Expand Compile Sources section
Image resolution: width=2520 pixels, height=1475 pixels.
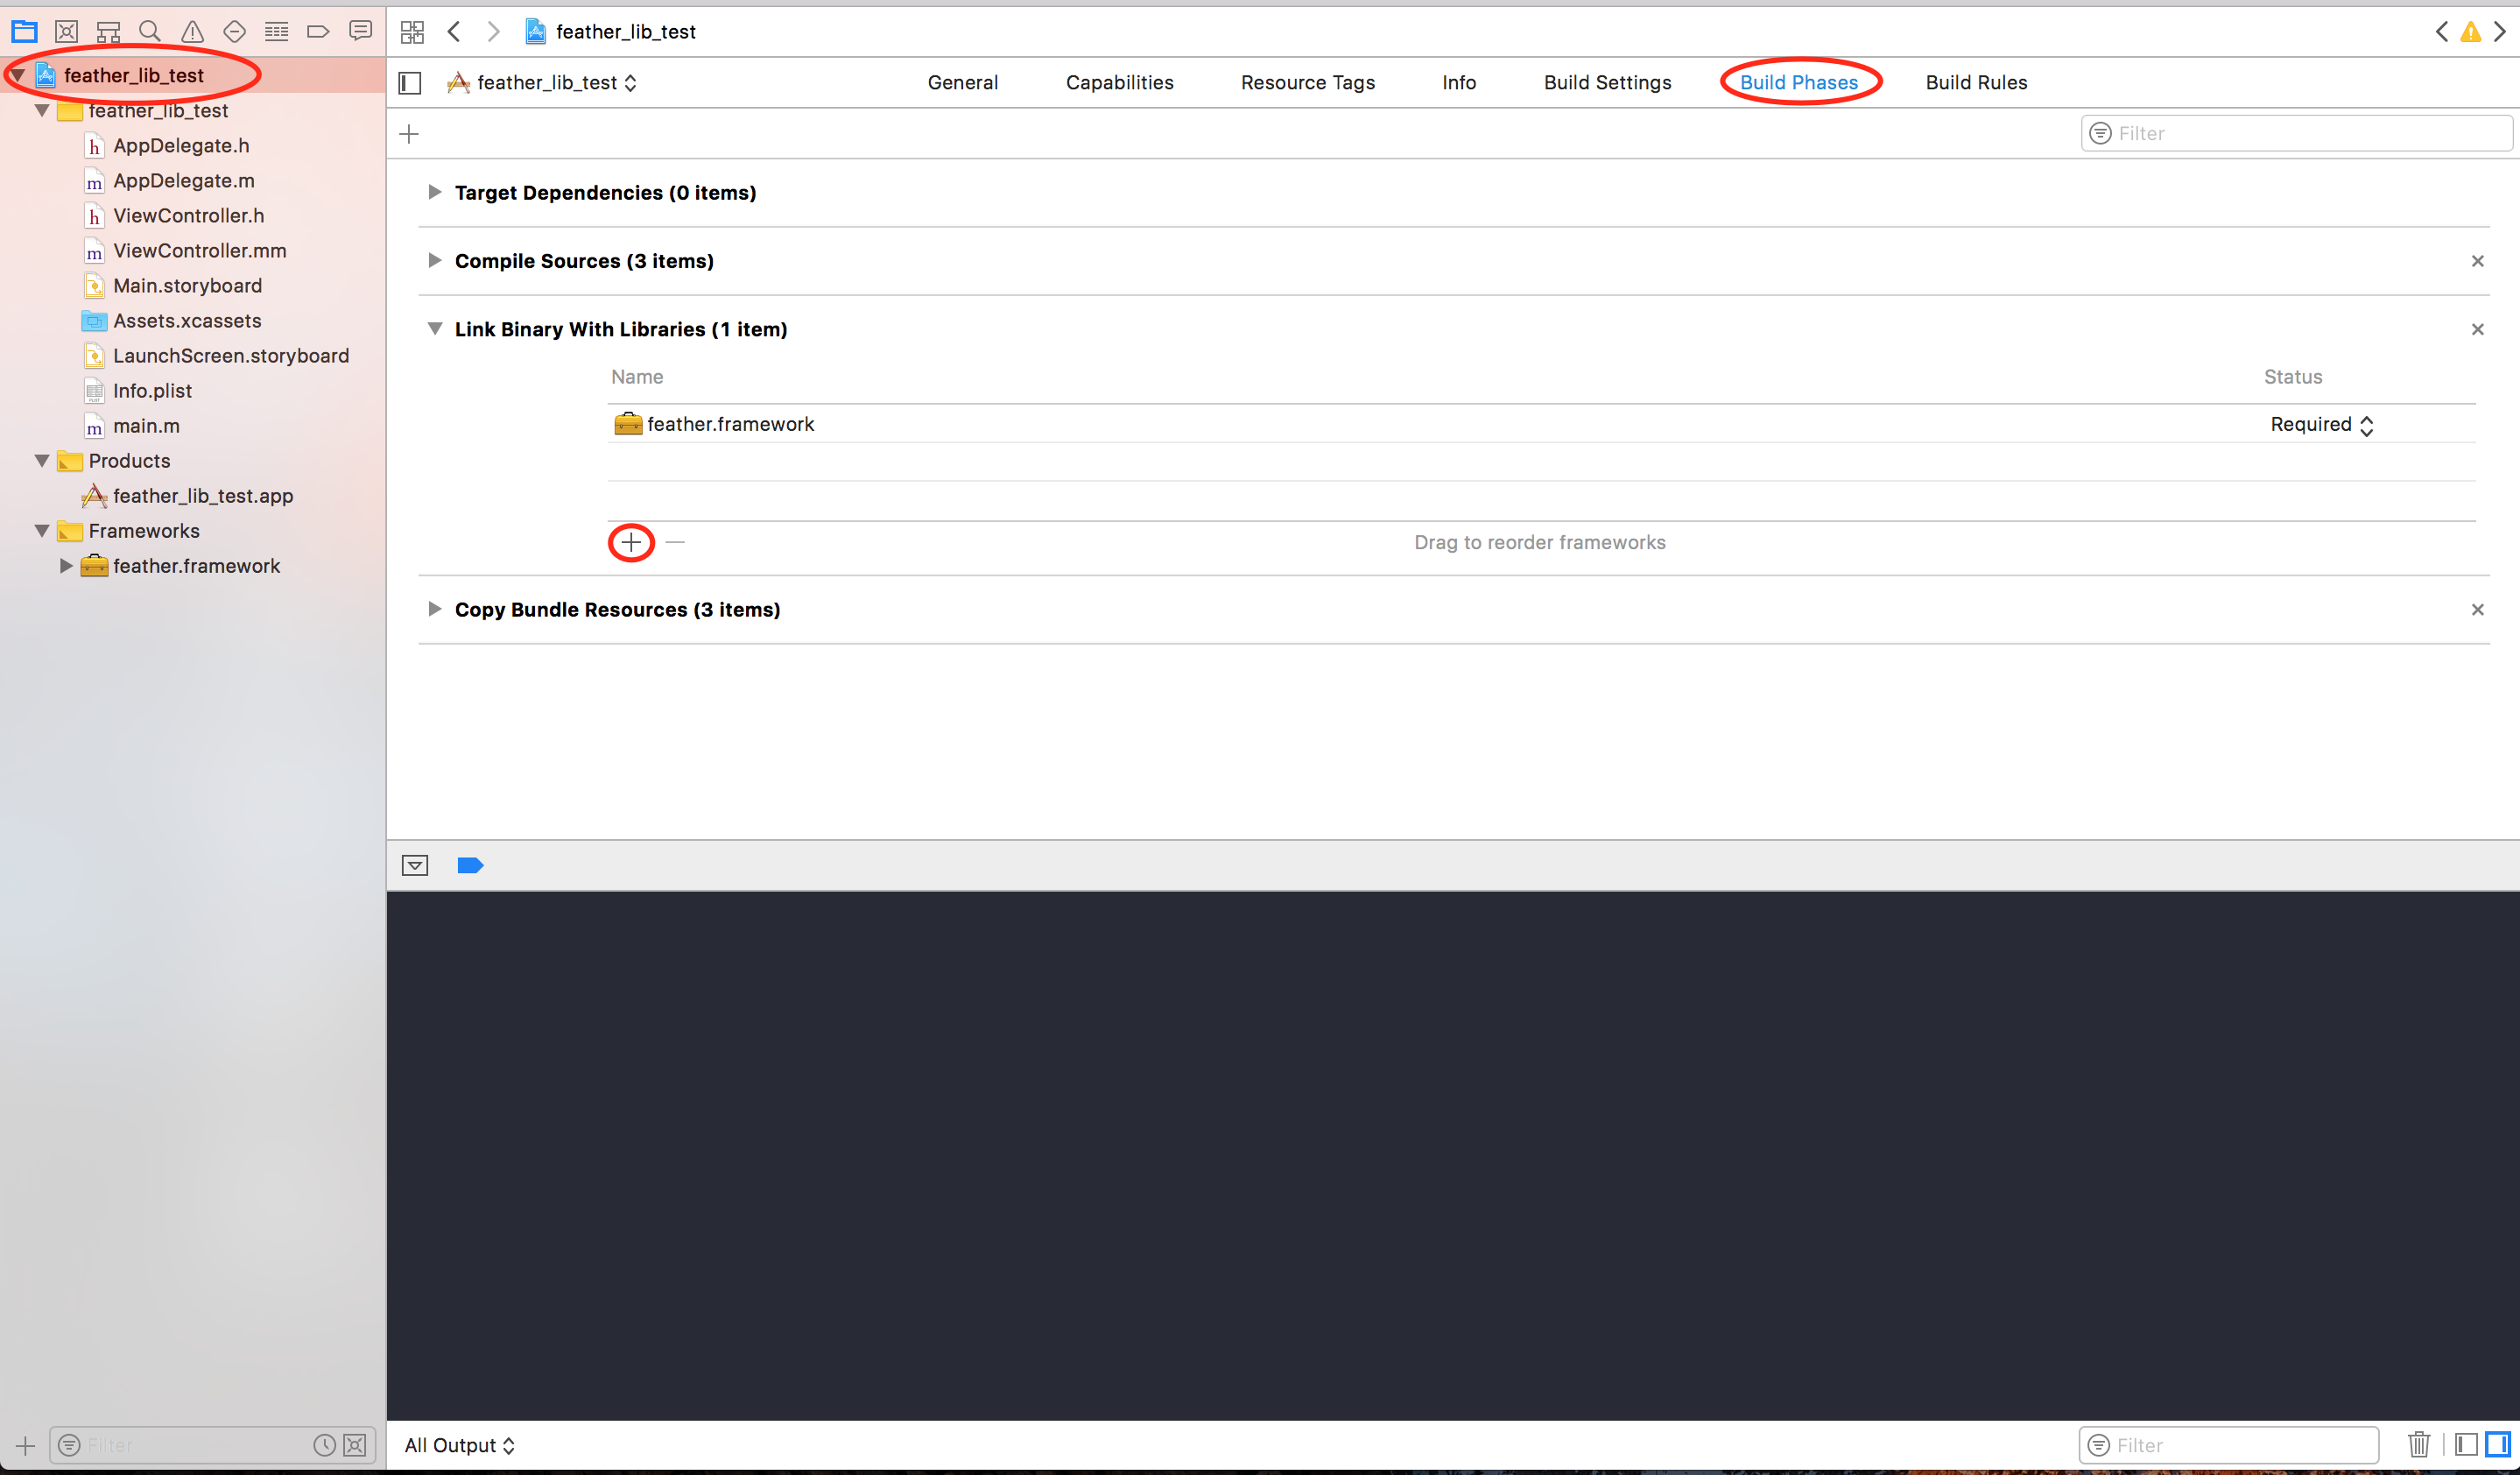tap(434, 260)
